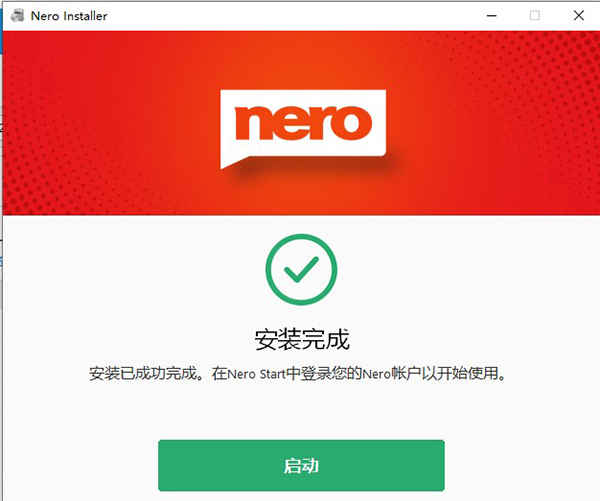This screenshot has width=600, height=501.
Task: Close the Nero Installer window
Action: click(x=579, y=16)
